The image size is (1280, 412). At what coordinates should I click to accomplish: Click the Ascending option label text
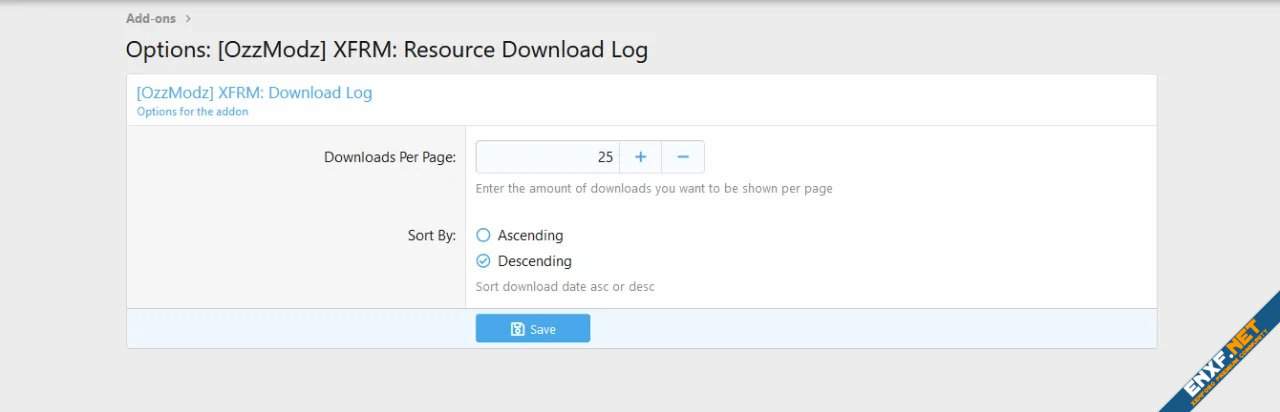point(530,236)
